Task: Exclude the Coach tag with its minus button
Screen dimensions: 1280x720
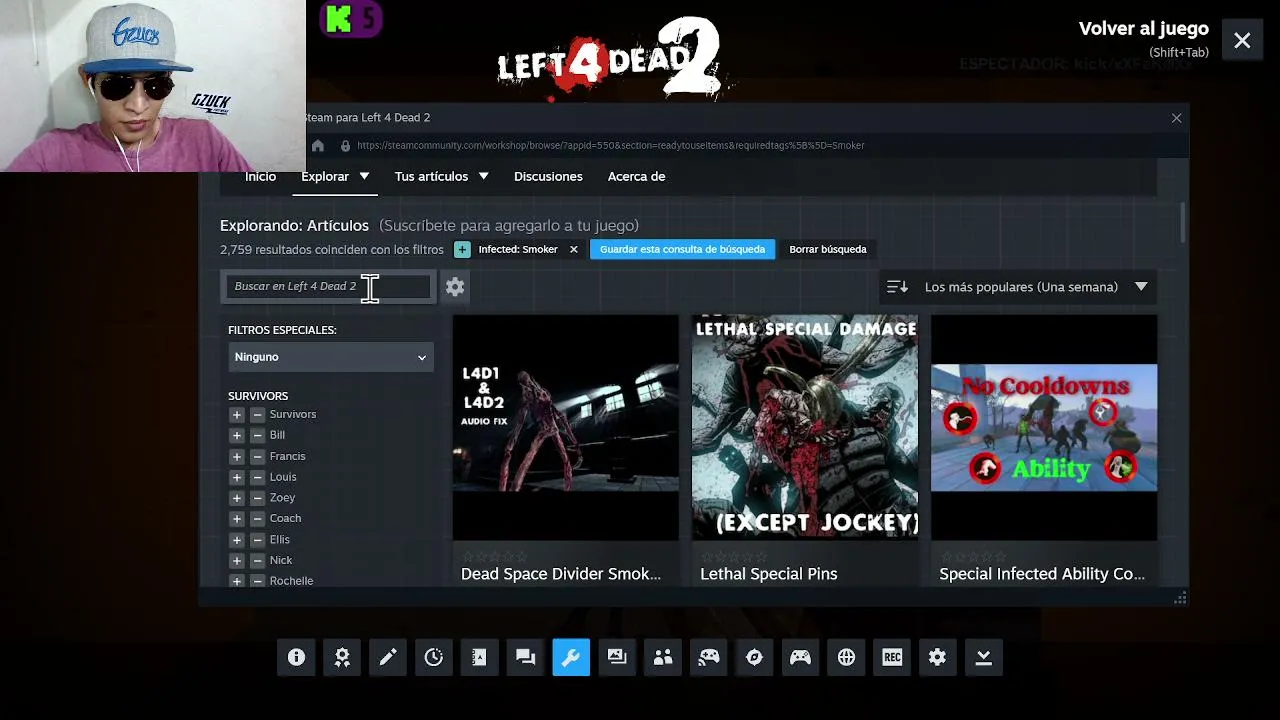Action: (x=257, y=519)
